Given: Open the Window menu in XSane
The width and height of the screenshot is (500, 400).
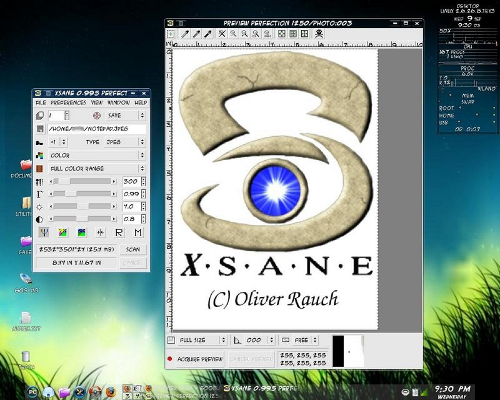Looking at the screenshot, I should click(x=118, y=103).
